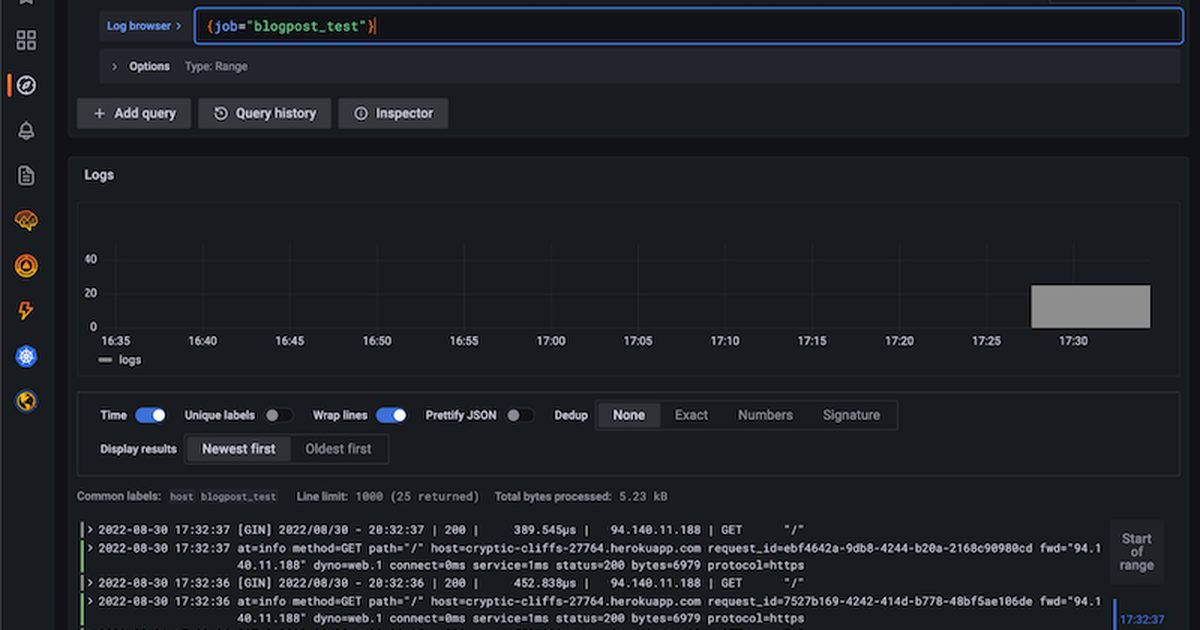This screenshot has height=630, width=1200.
Task: Open the Alerting bell icon in sidebar
Action: click(26, 131)
